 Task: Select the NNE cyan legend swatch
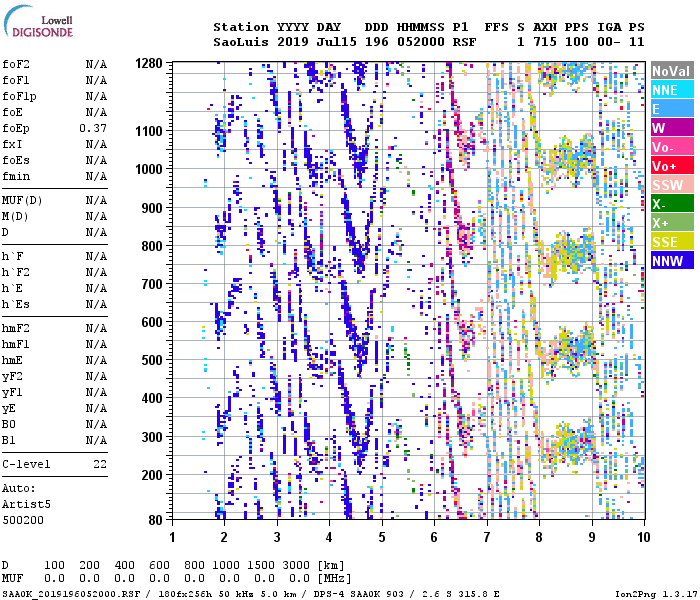pyautogui.click(x=672, y=90)
